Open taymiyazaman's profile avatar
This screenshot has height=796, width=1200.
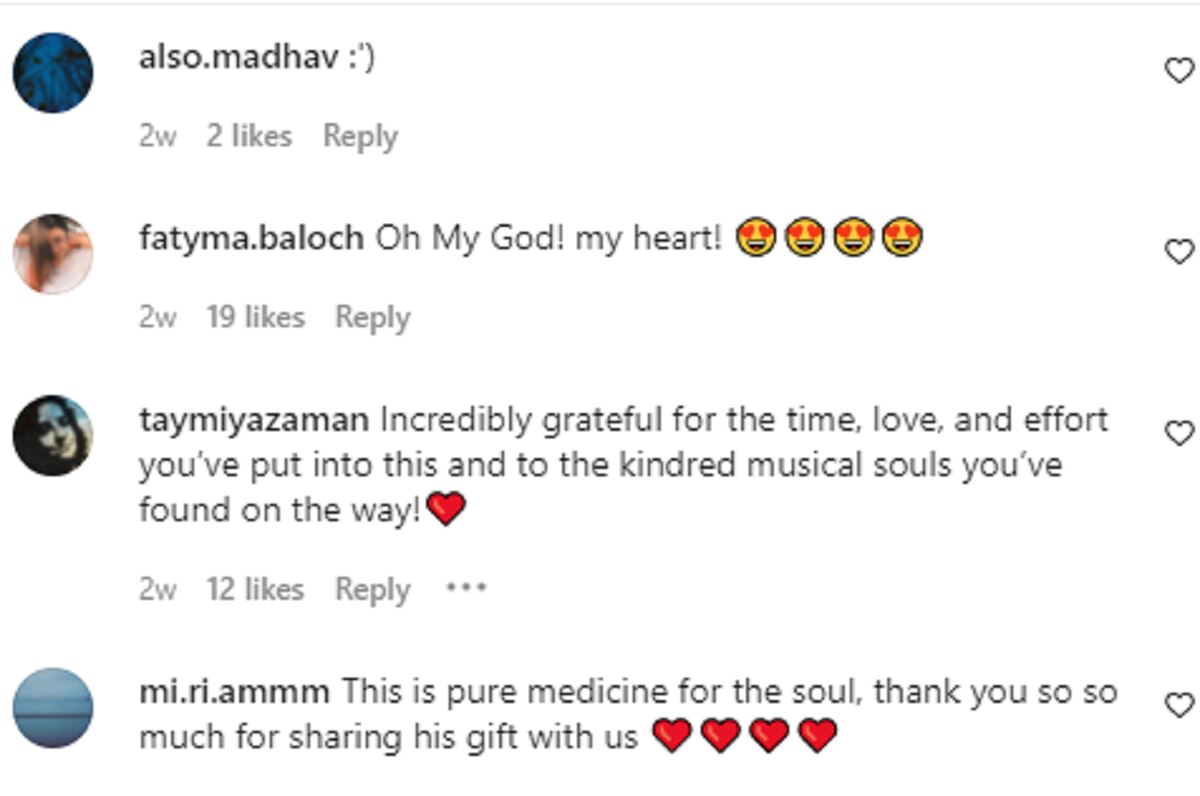(x=53, y=435)
